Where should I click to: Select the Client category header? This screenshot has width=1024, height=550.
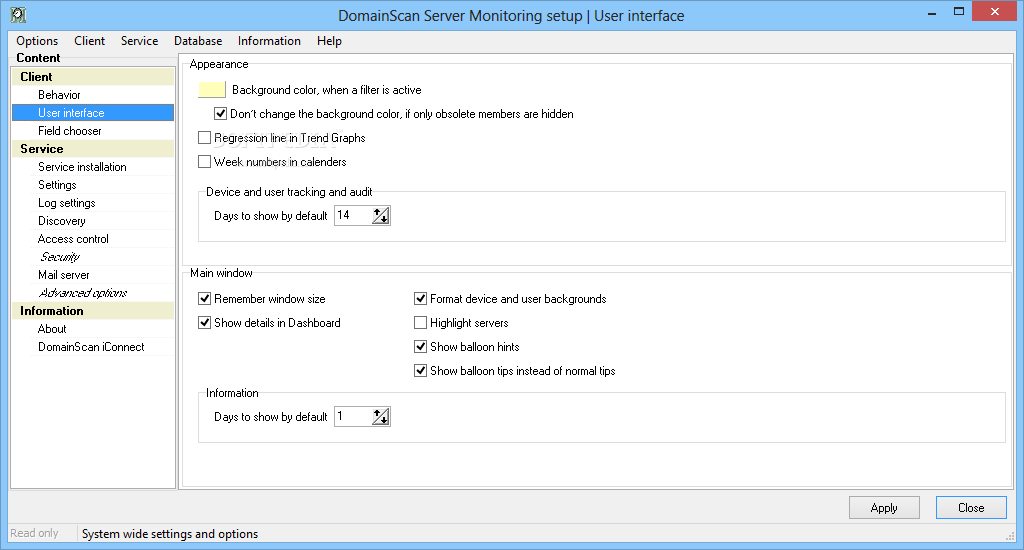pos(93,76)
